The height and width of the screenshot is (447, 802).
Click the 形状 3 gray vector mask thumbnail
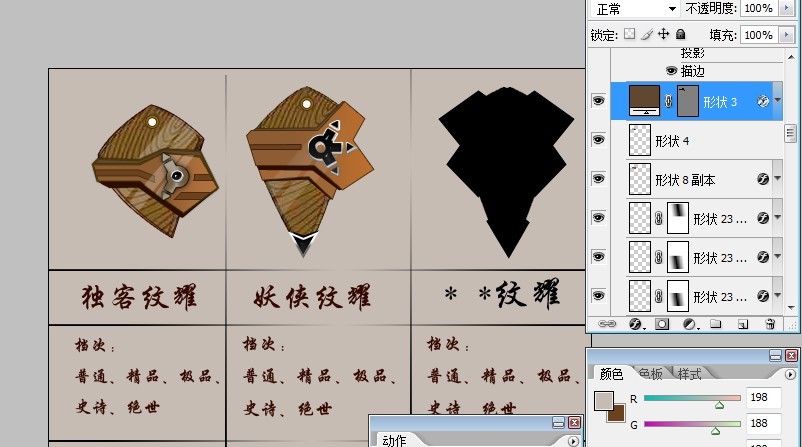pos(688,101)
